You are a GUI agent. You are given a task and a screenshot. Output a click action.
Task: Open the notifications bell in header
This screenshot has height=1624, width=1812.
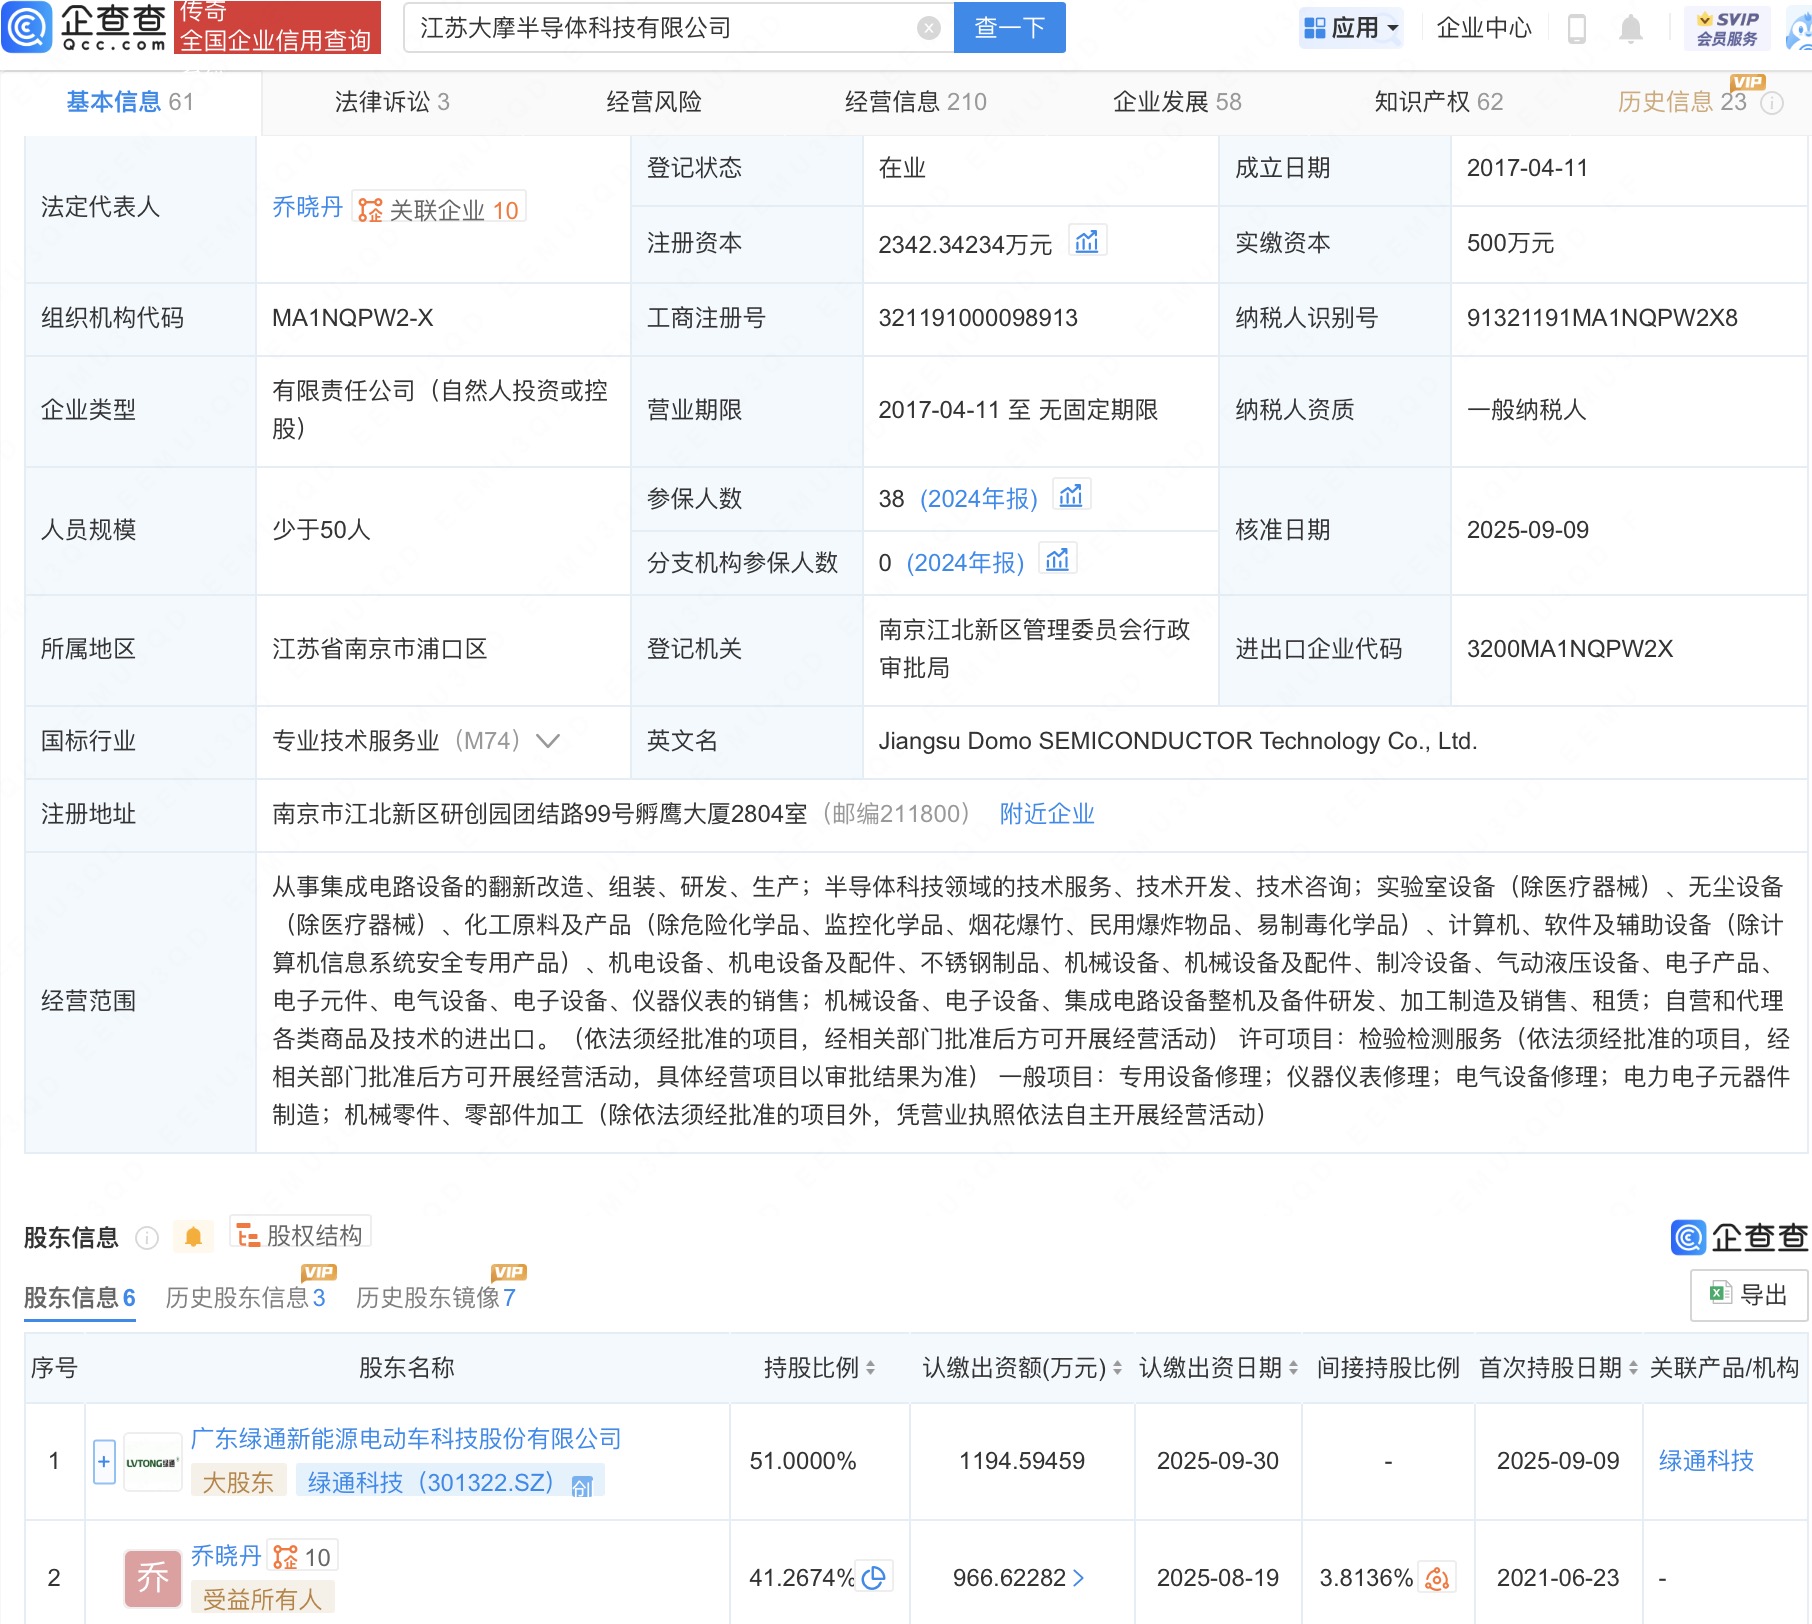(1630, 29)
